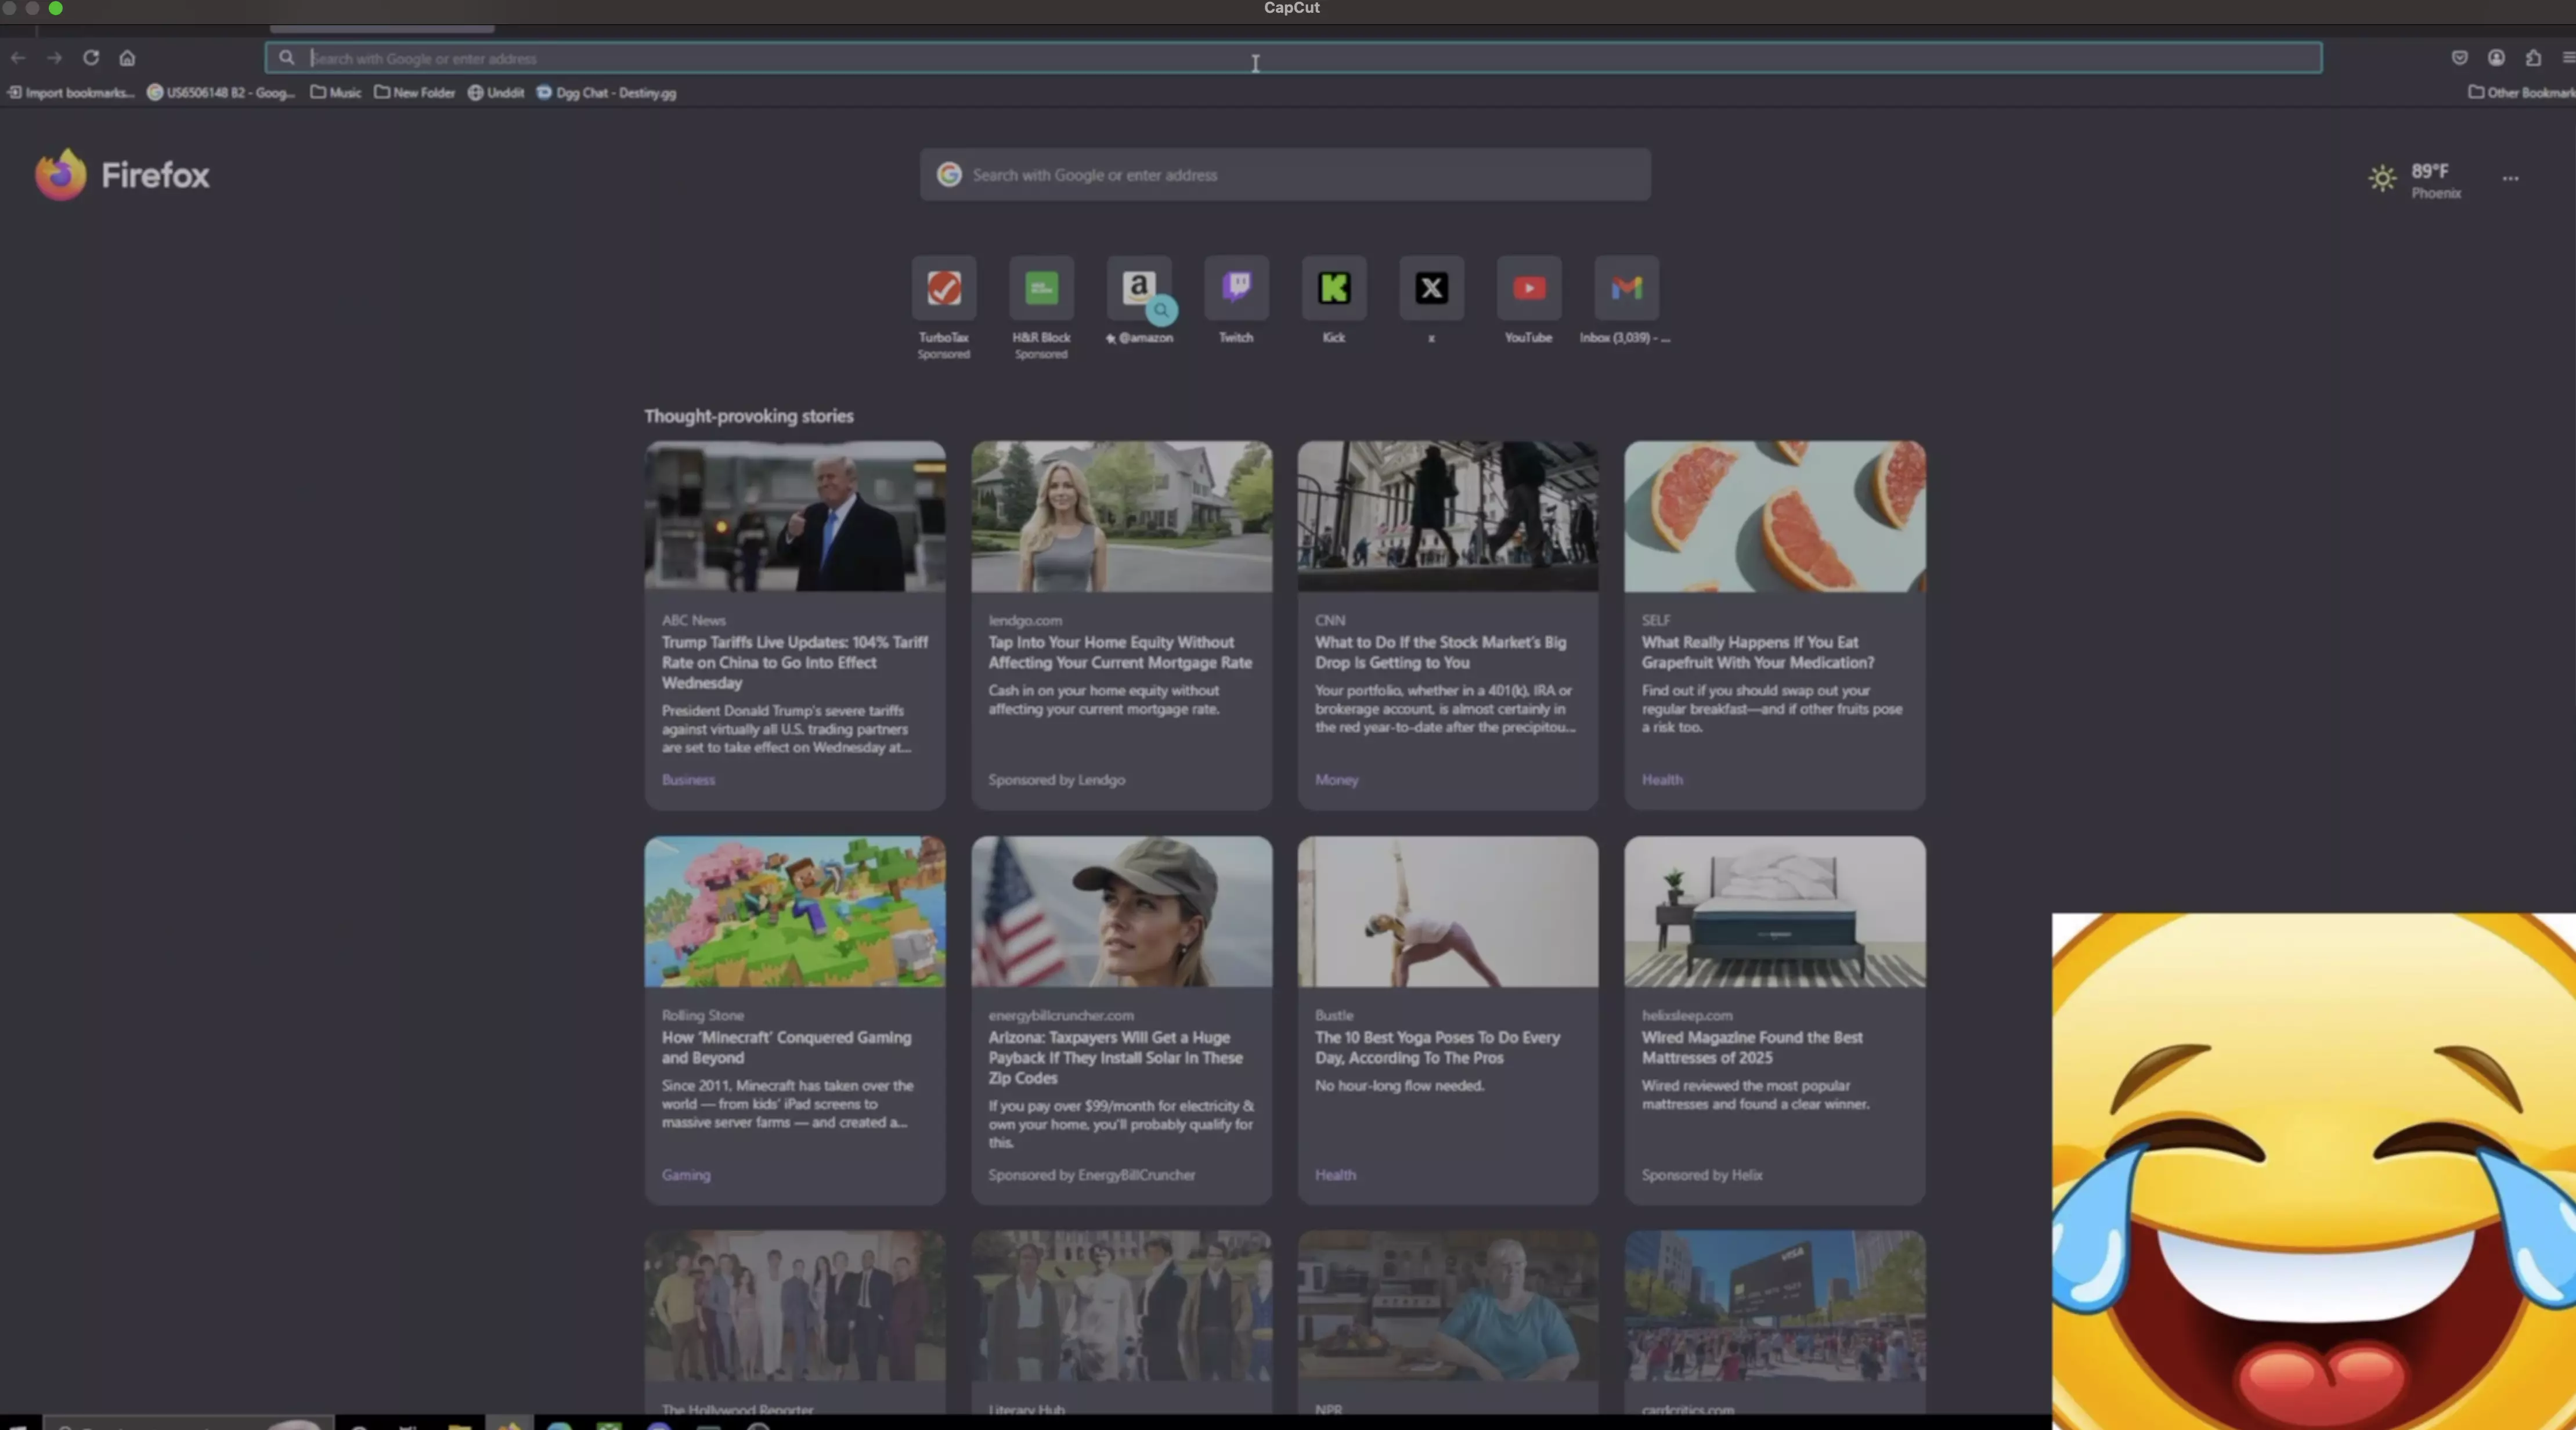The height and width of the screenshot is (1430, 2576).
Task: Open the 89°F Phoenix weather widget
Action: pyautogui.click(x=2416, y=180)
